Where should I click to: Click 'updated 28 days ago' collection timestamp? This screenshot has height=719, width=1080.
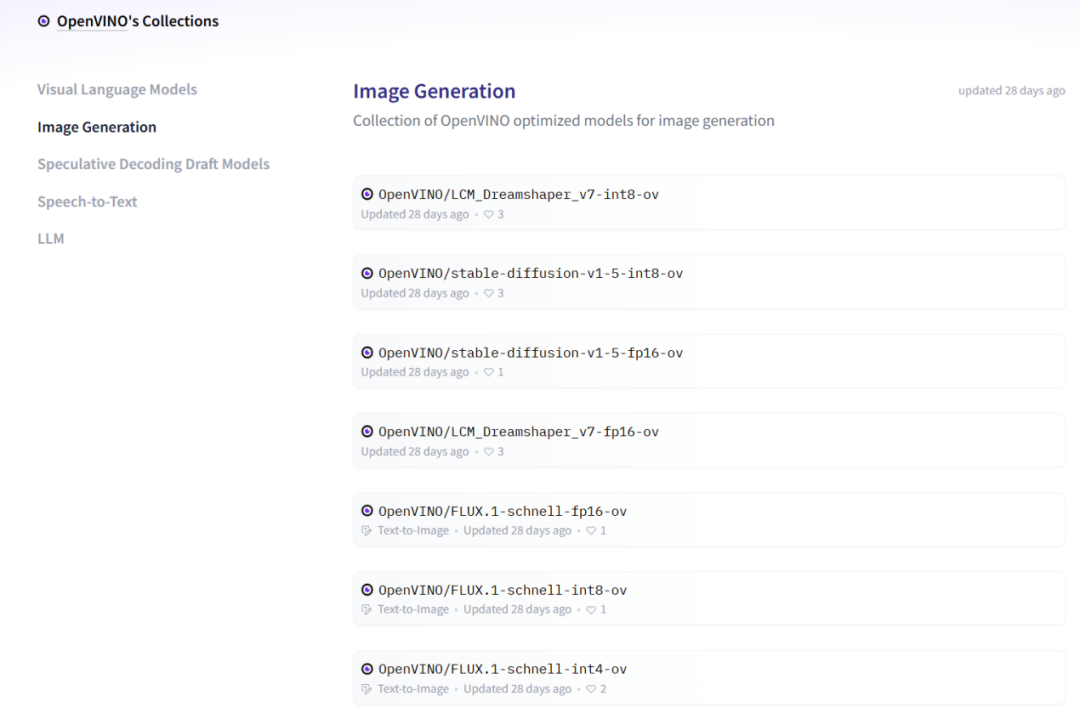pyautogui.click(x=1011, y=91)
